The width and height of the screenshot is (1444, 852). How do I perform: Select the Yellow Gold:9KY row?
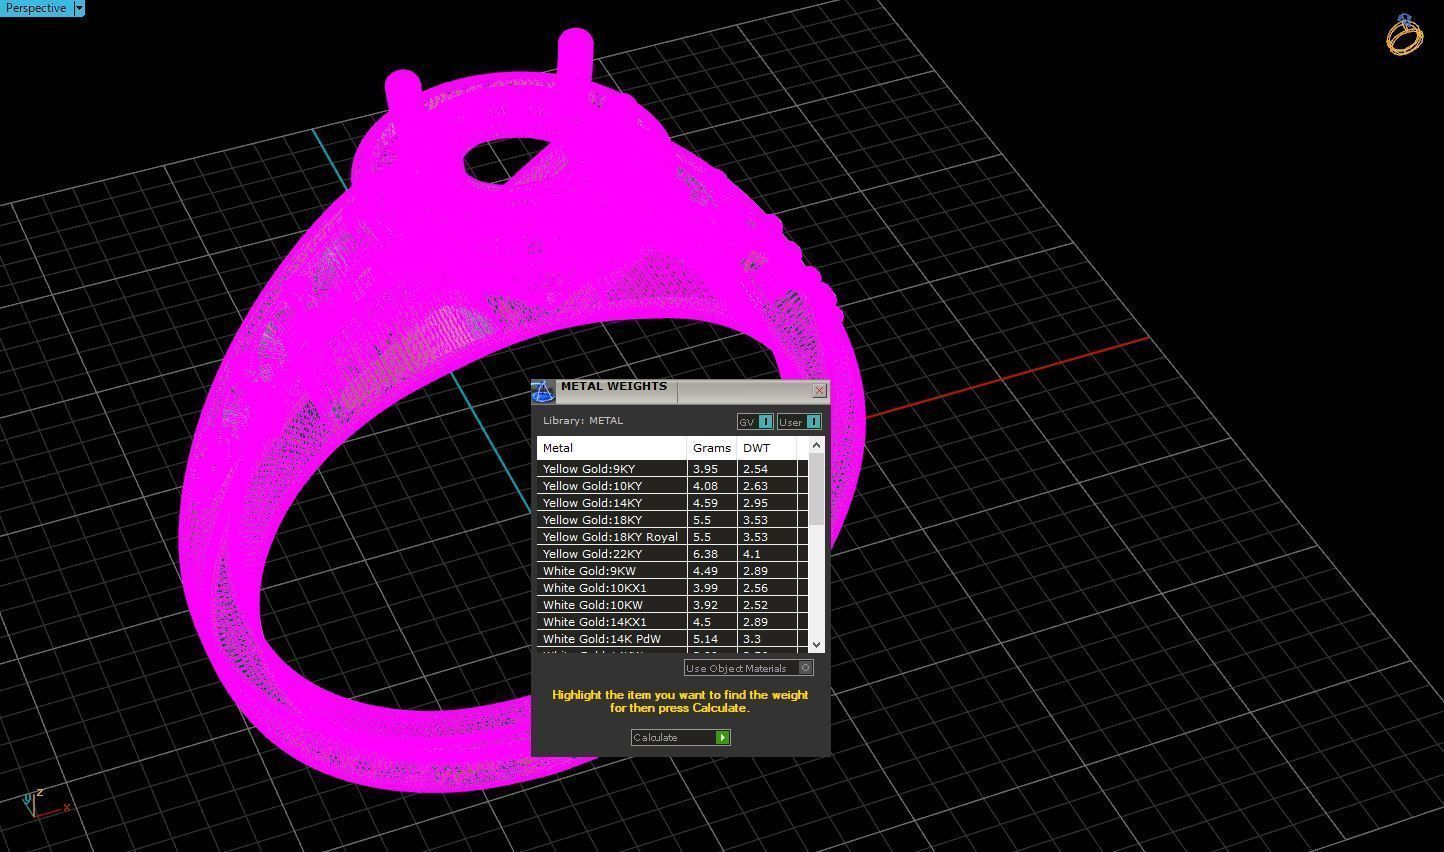(672, 469)
